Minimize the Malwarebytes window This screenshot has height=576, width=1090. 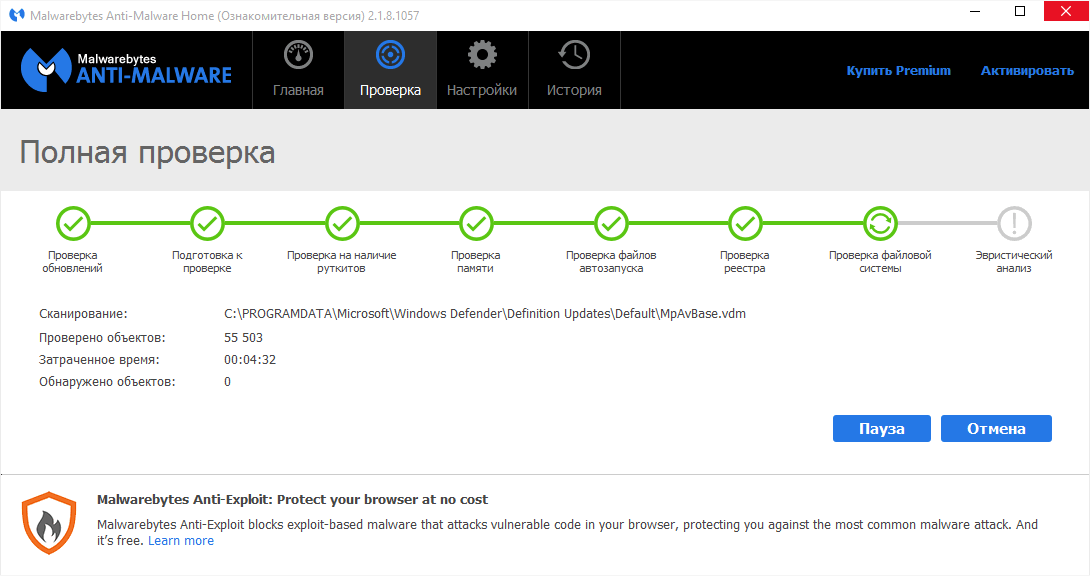pos(975,11)
